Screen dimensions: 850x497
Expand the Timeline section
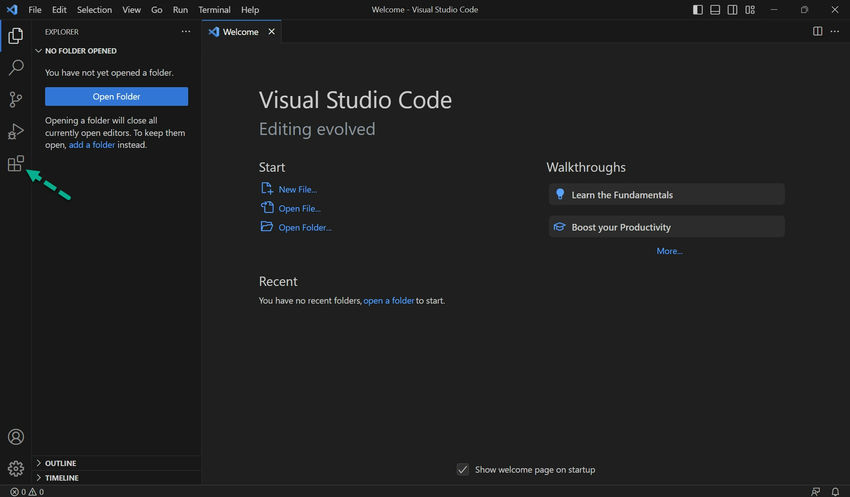pyautogui.click(x=60, y=478)
